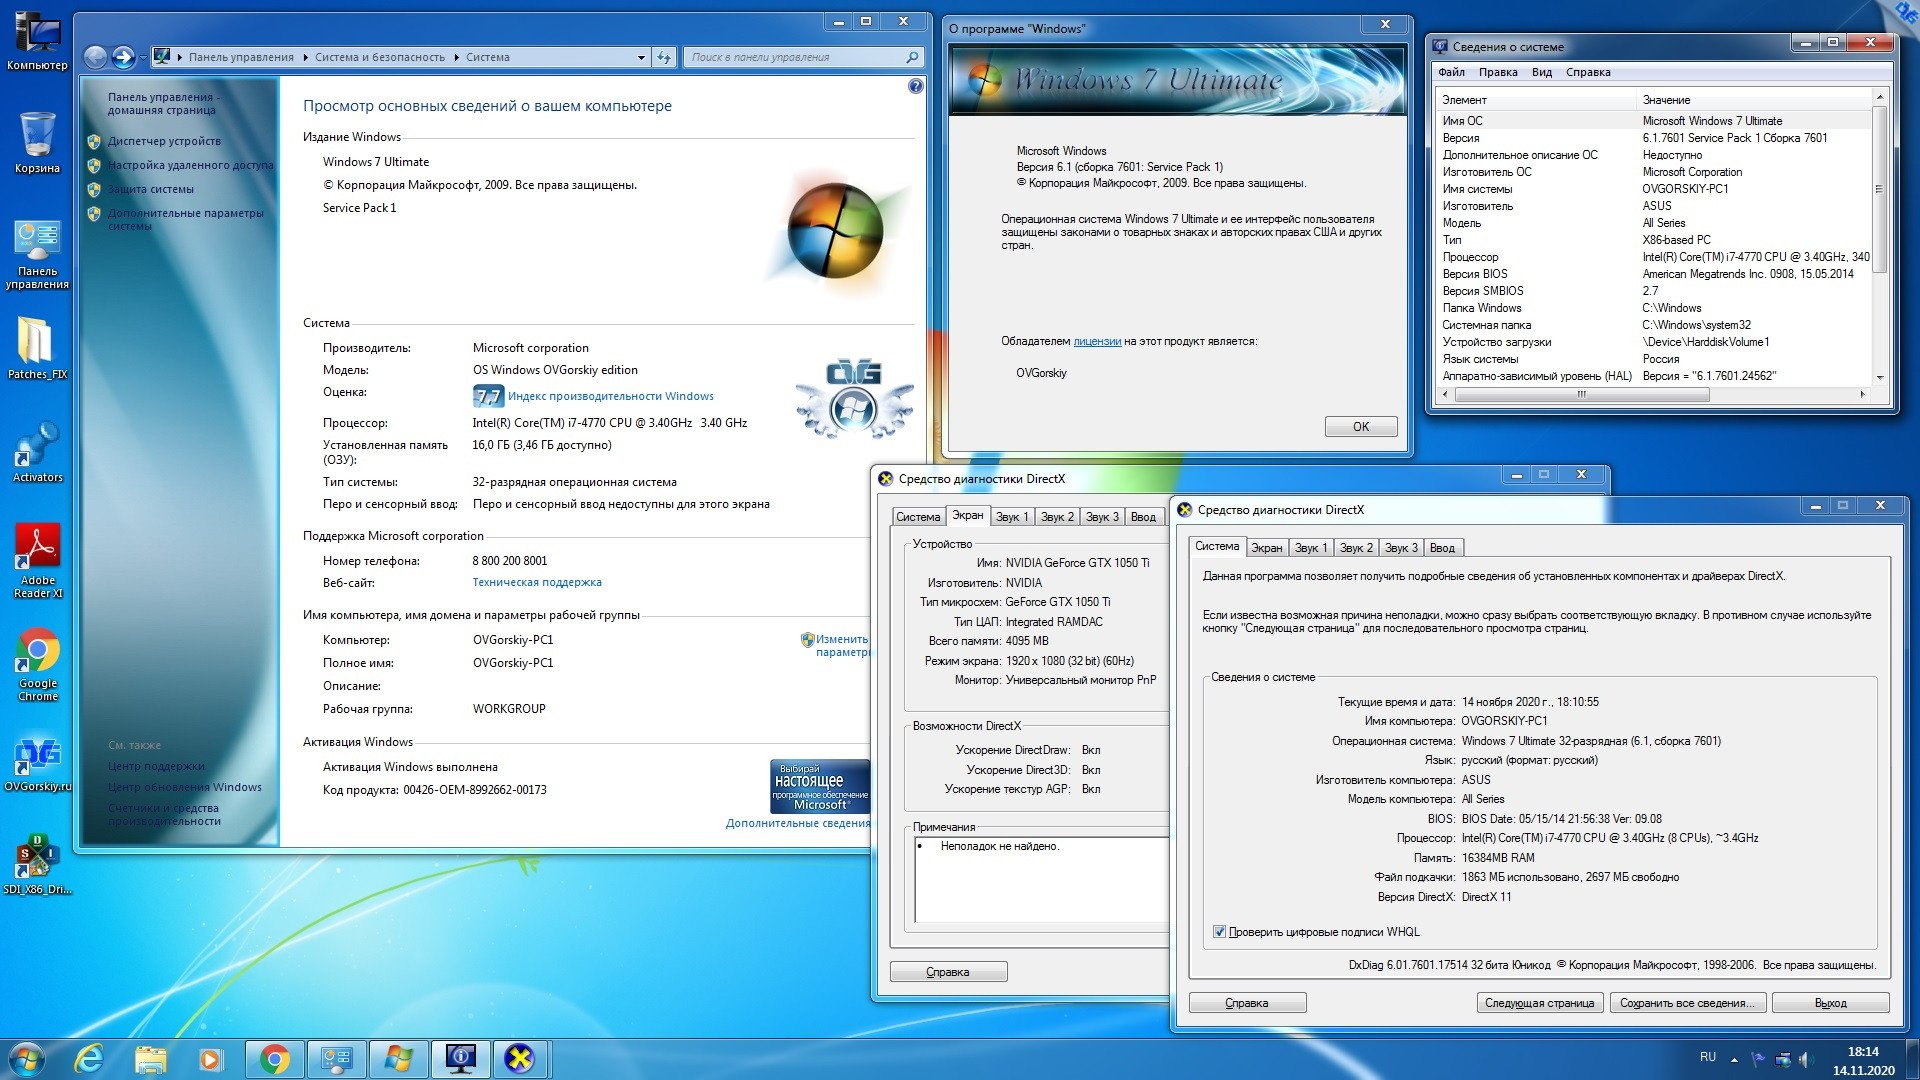Open the Patches_FIX folder icon
The height and width of the screenshot is (1080, 1920).
(37, 348)
